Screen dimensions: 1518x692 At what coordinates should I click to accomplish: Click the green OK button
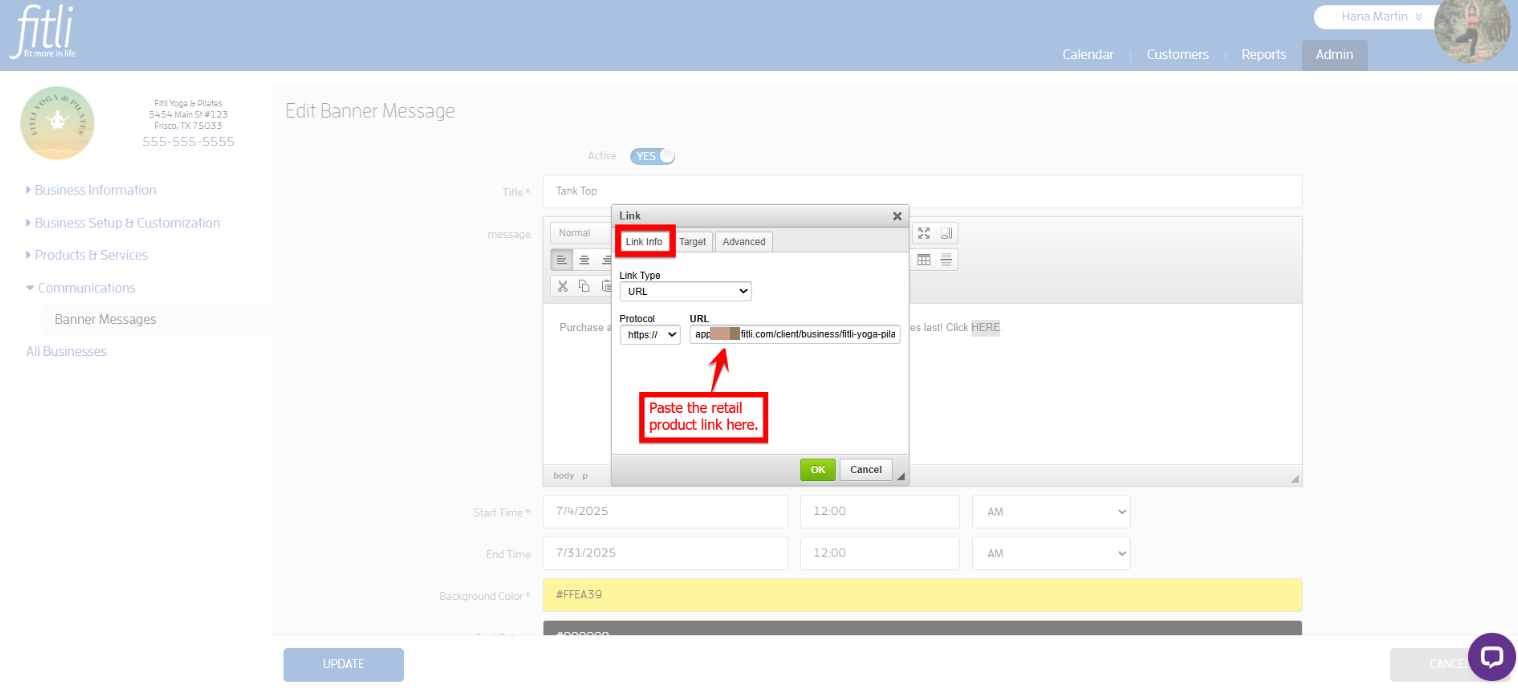coord(817,469)
